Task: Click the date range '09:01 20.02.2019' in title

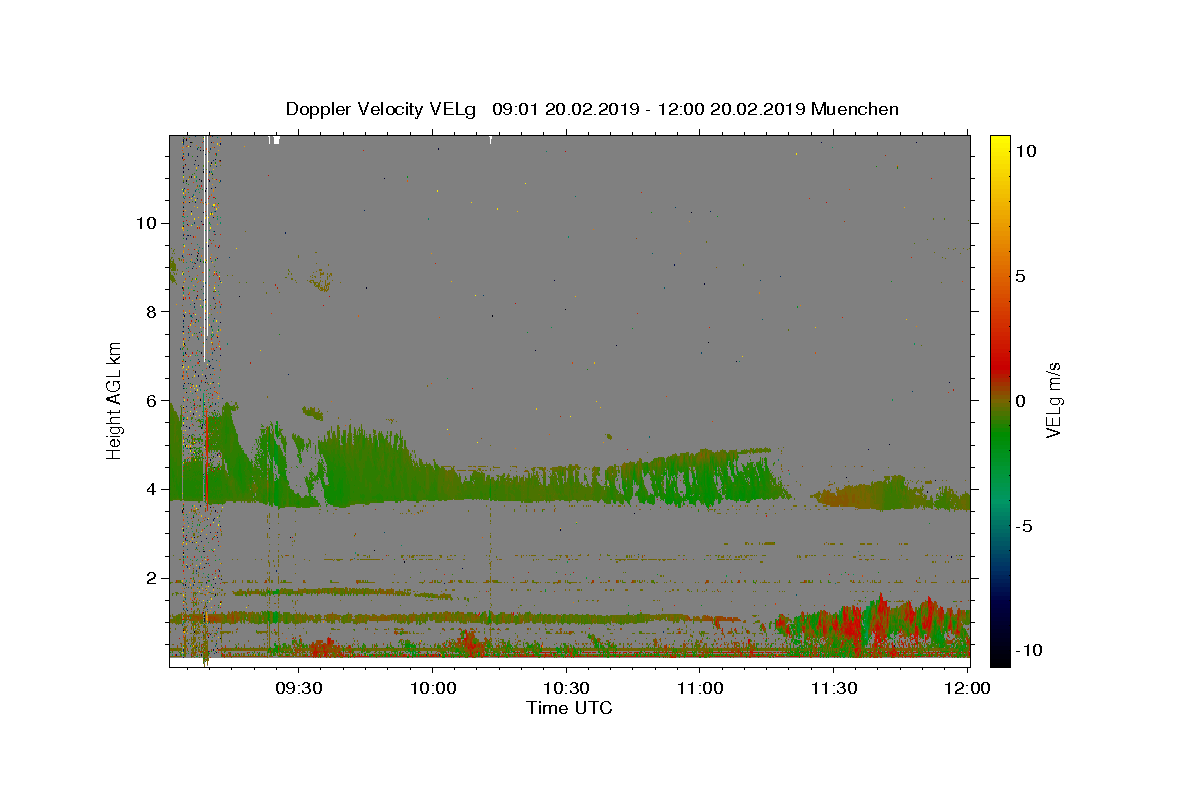Action: 565,109
